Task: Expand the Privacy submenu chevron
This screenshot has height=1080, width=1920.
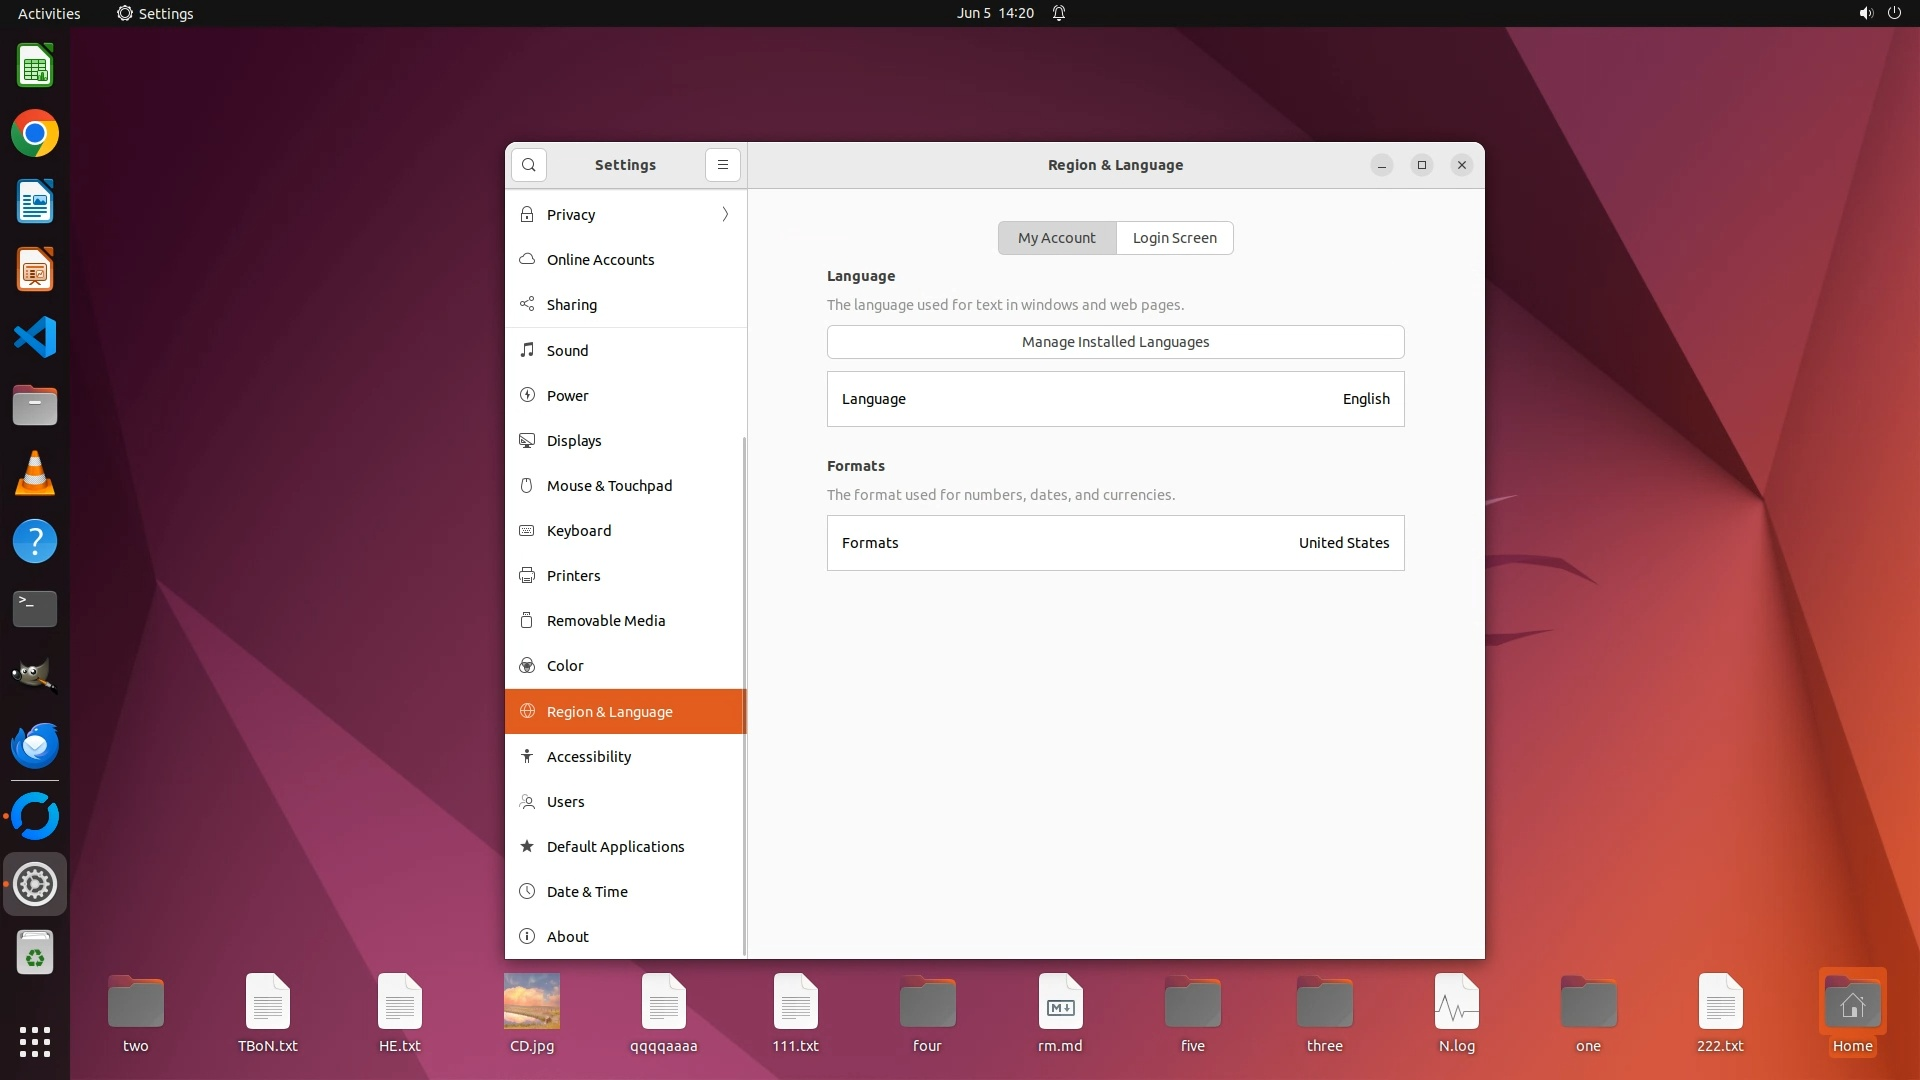Action: 725,215
